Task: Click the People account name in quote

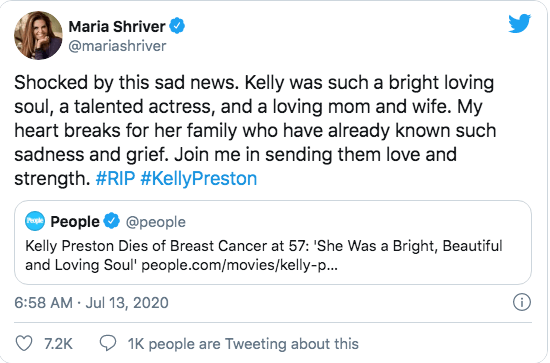Action: 75,222
